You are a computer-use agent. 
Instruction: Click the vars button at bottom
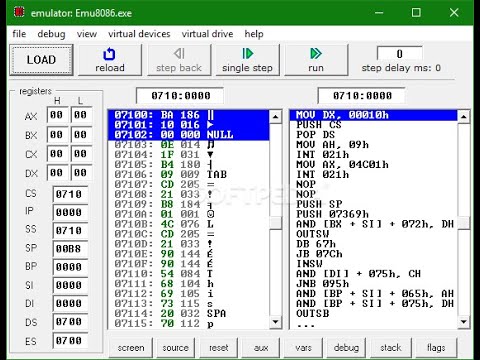coord(303,348)
